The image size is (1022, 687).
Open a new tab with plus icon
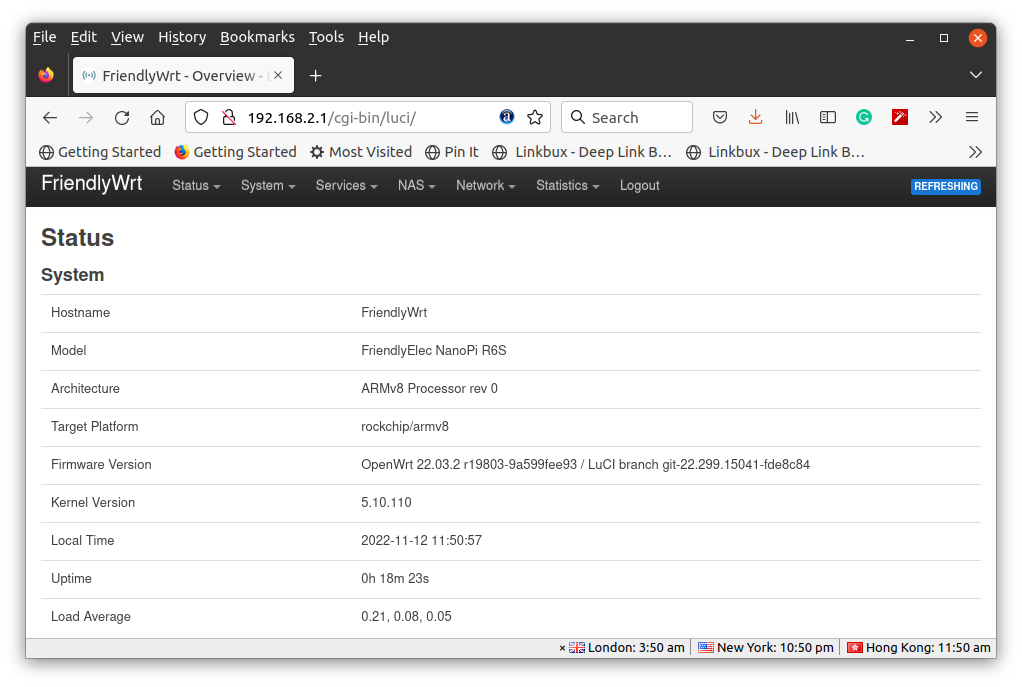pos(315,76)
